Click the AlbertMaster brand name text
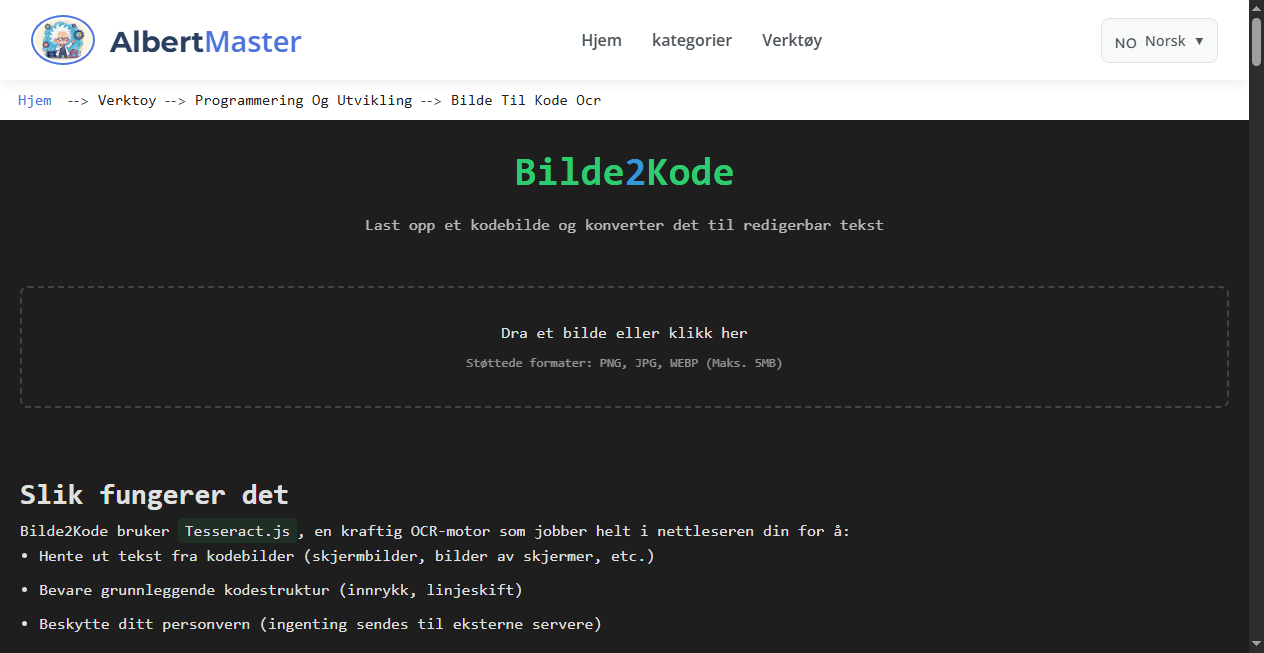Image resolution: width=1264 pixels, height=653 pixels. click(205, 41)
